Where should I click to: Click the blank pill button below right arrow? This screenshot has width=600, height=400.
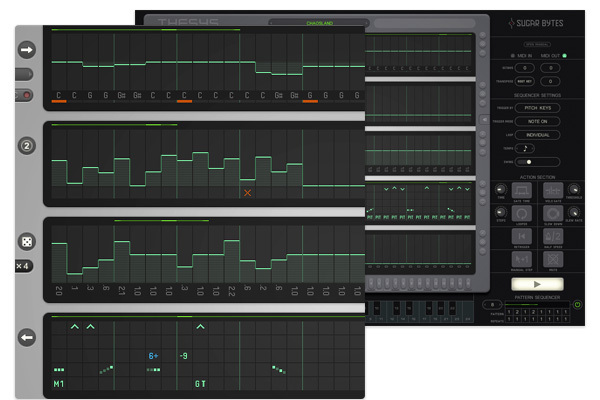[24, 74]
